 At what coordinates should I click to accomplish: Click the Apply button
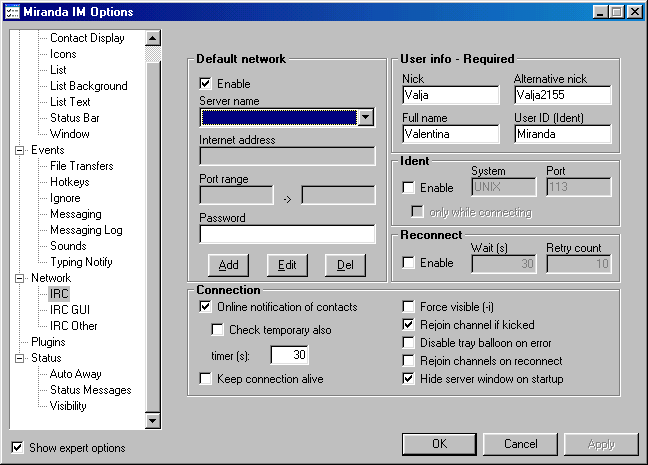point(601,444)
